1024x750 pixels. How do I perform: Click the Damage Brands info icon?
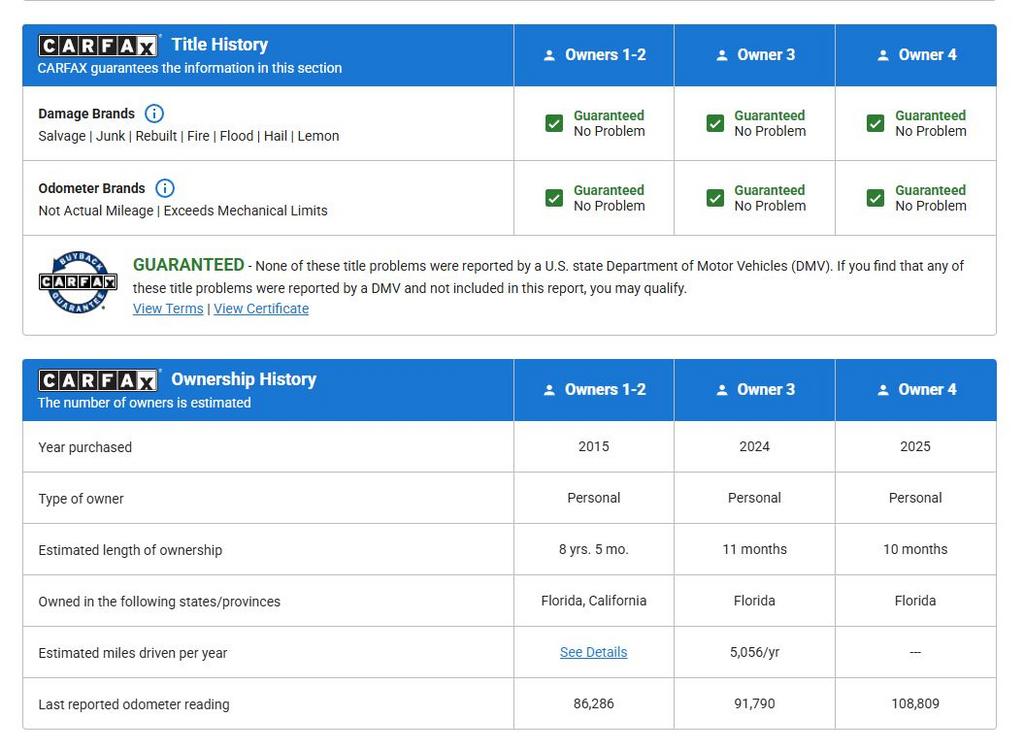click(x=154, y=114)
